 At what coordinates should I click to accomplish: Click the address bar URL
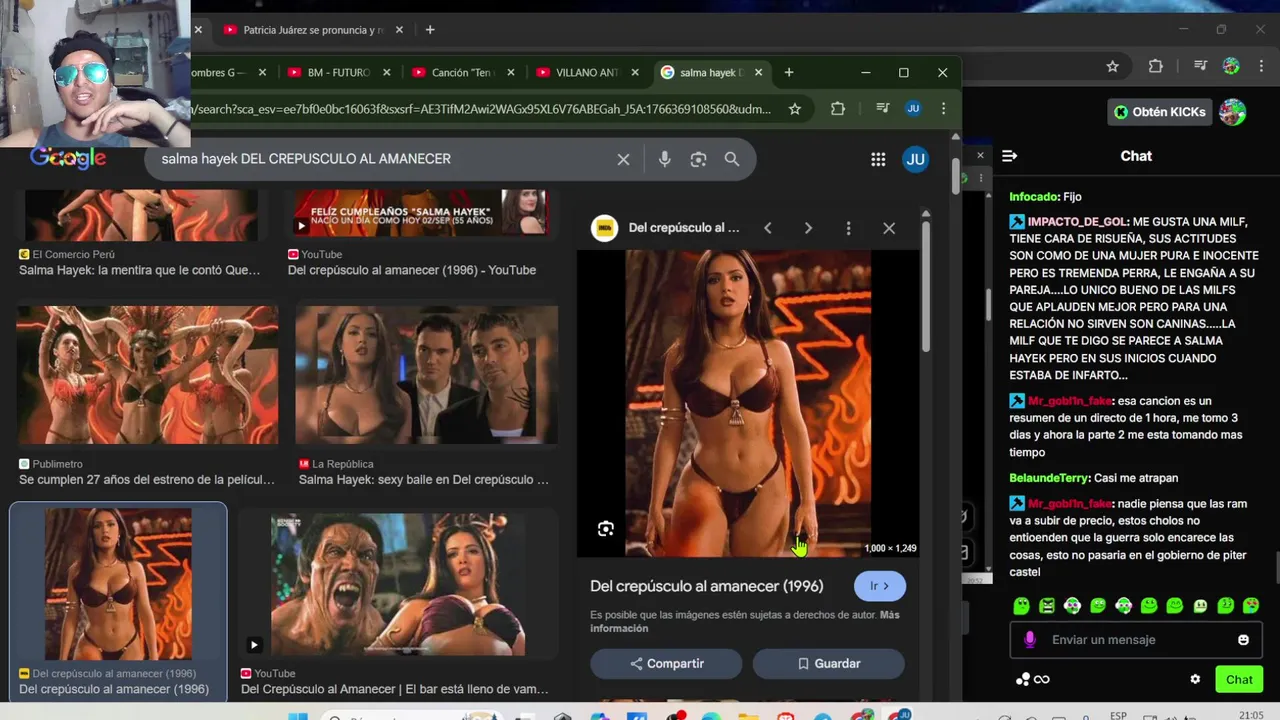482,109
